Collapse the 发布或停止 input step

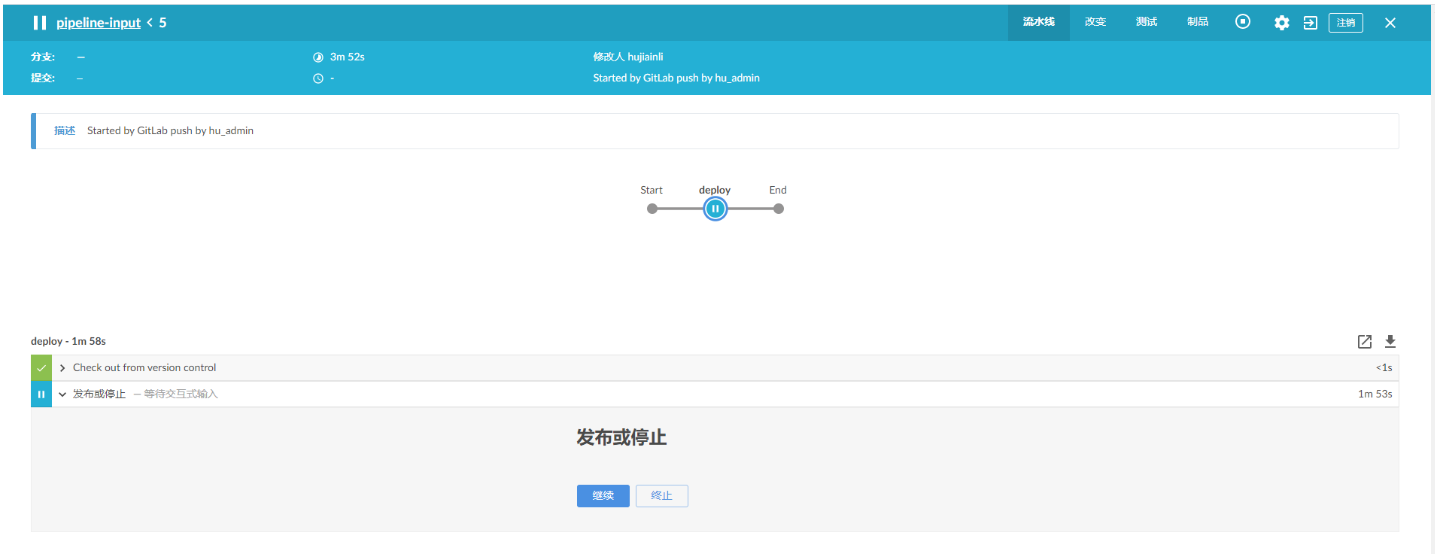point(63,394)
